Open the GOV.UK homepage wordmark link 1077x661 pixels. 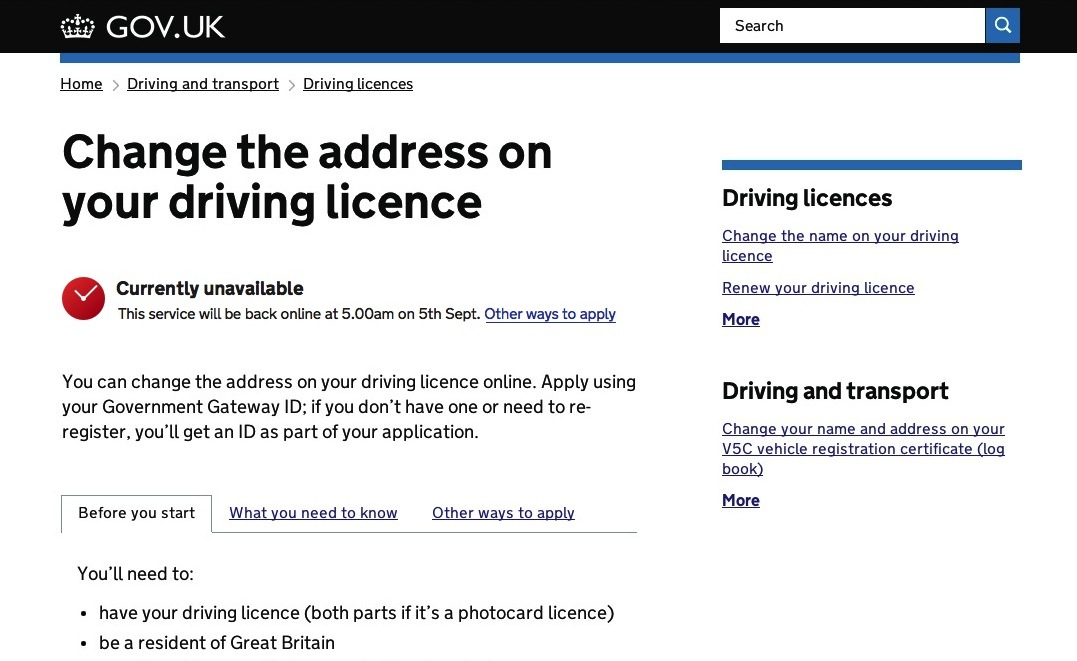click(165, 27)
